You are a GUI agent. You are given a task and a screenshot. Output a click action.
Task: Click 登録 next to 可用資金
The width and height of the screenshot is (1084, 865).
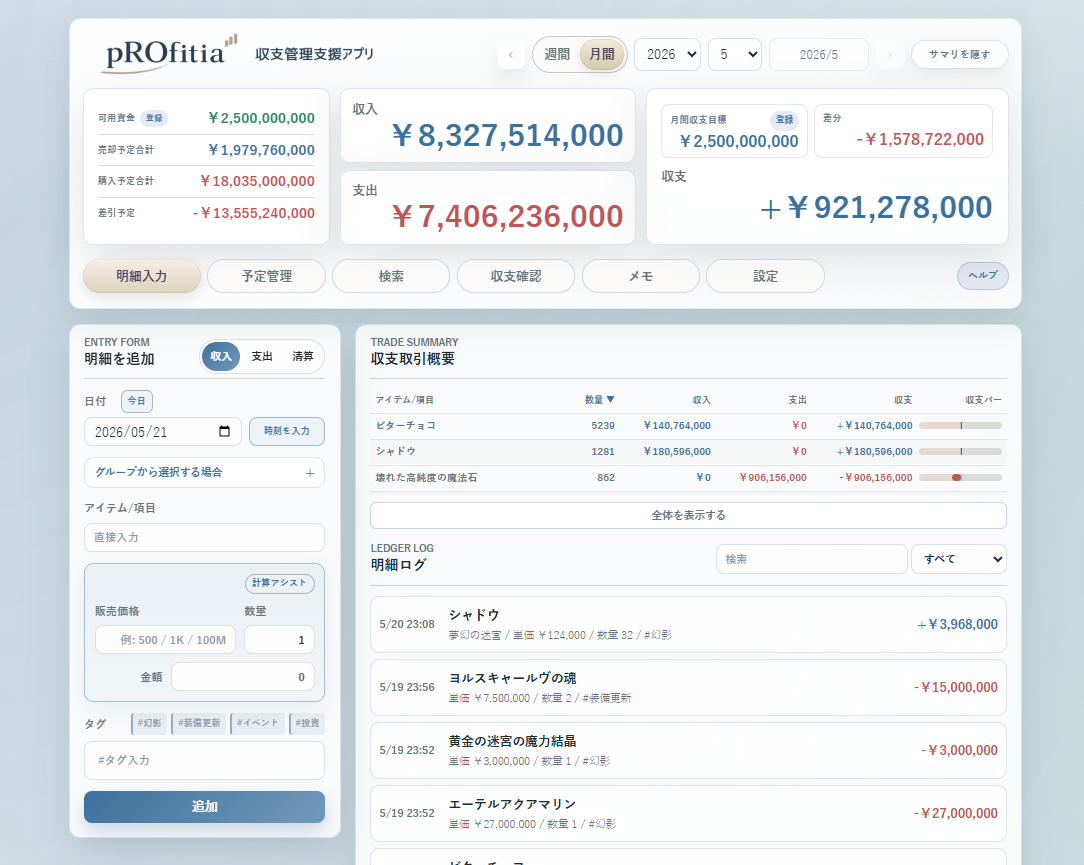pos(154,118)
